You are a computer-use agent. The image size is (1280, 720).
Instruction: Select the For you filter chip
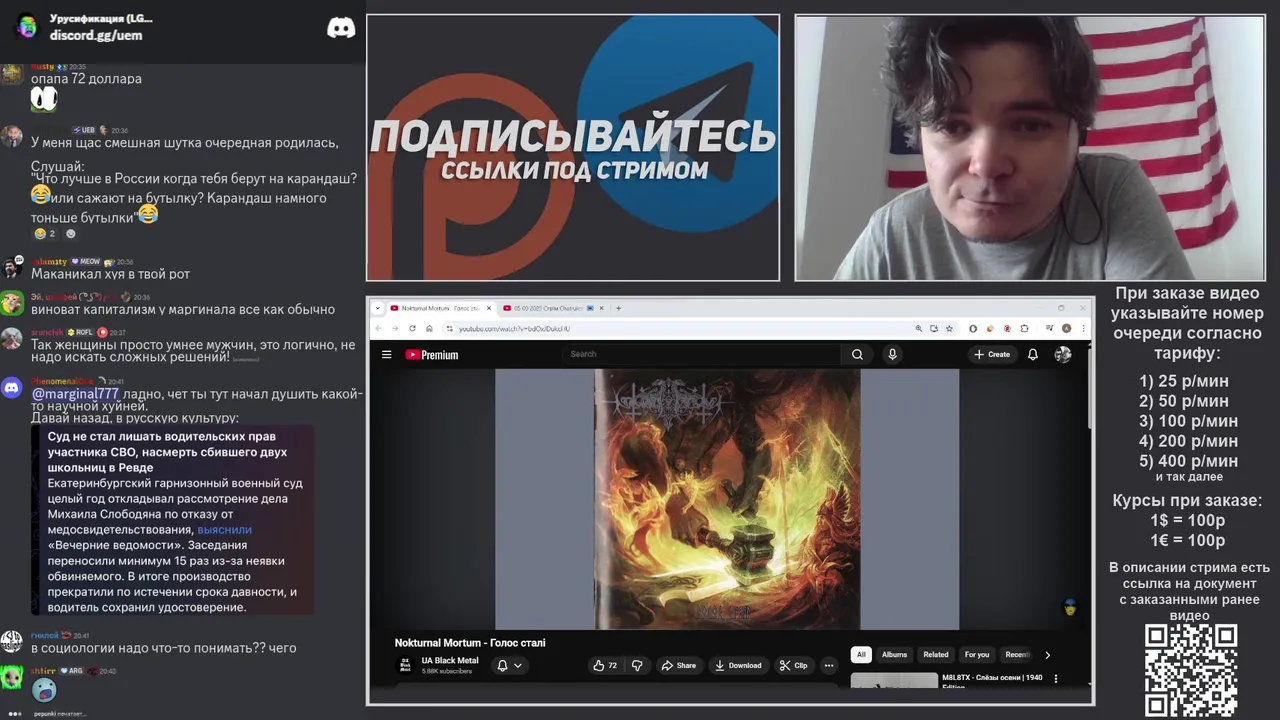click(x=977, y=655)
